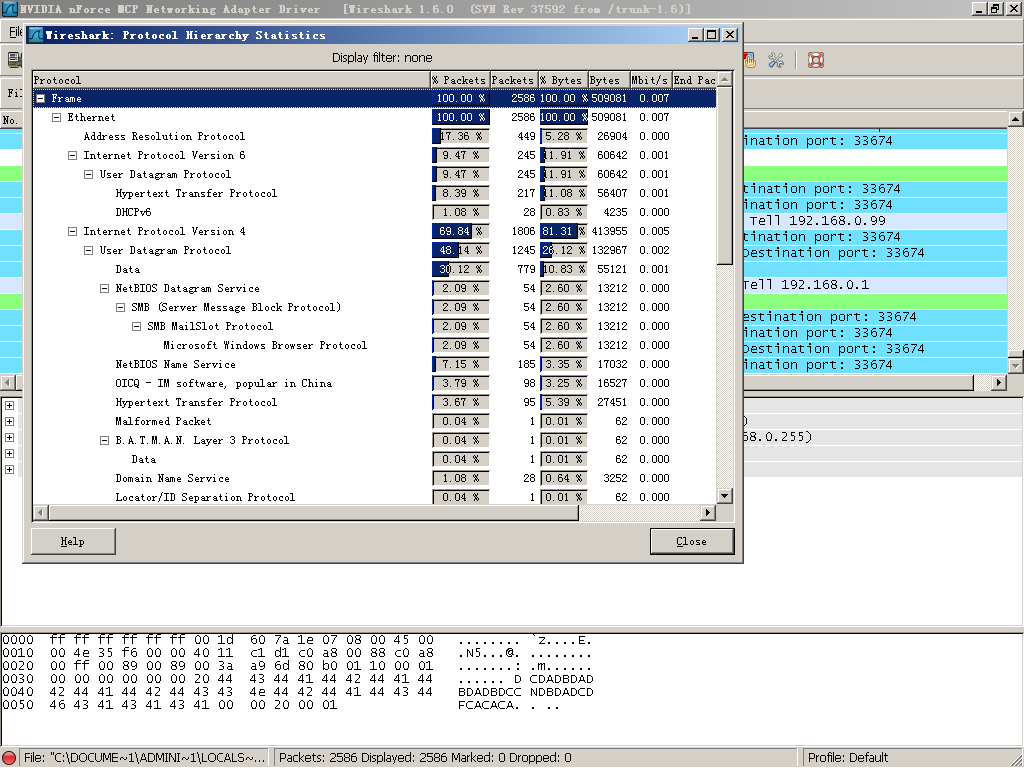Screen dimensions: 1024x768
Task: Expand the first packet detail tree row
Action: point(9,406)
